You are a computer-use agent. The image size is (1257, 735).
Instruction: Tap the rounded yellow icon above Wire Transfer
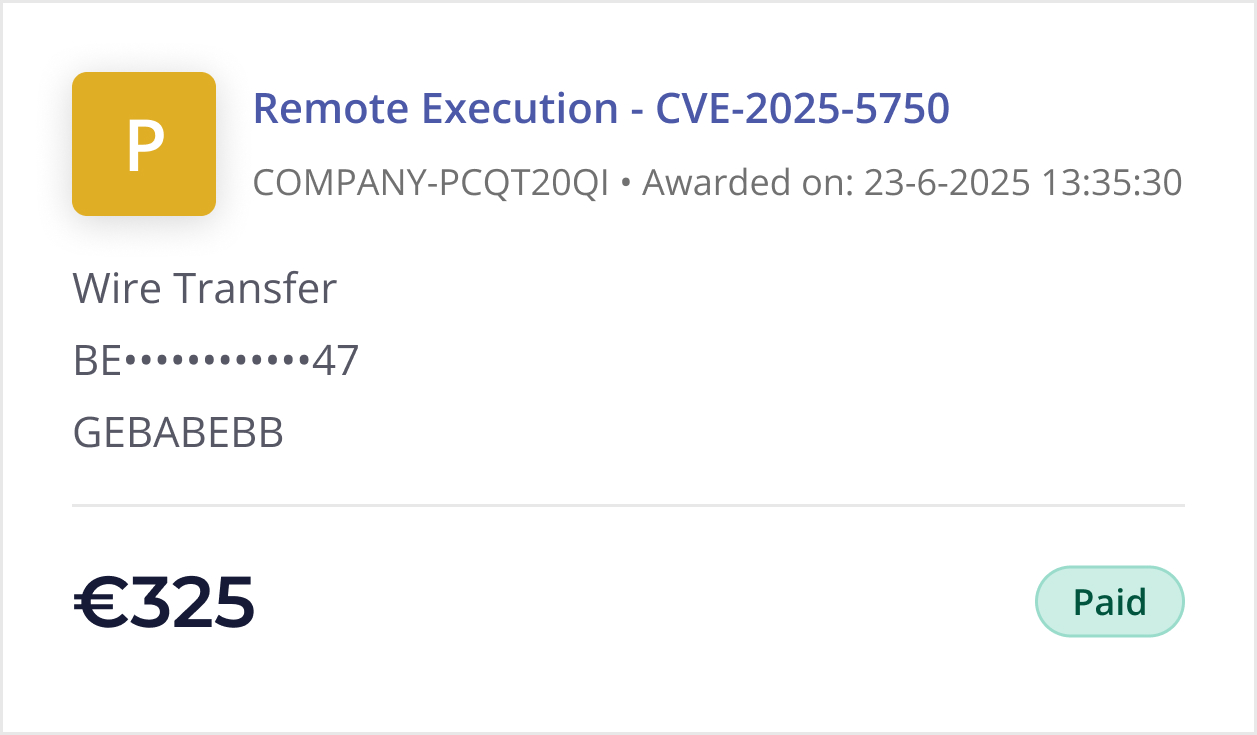(144, 143)
